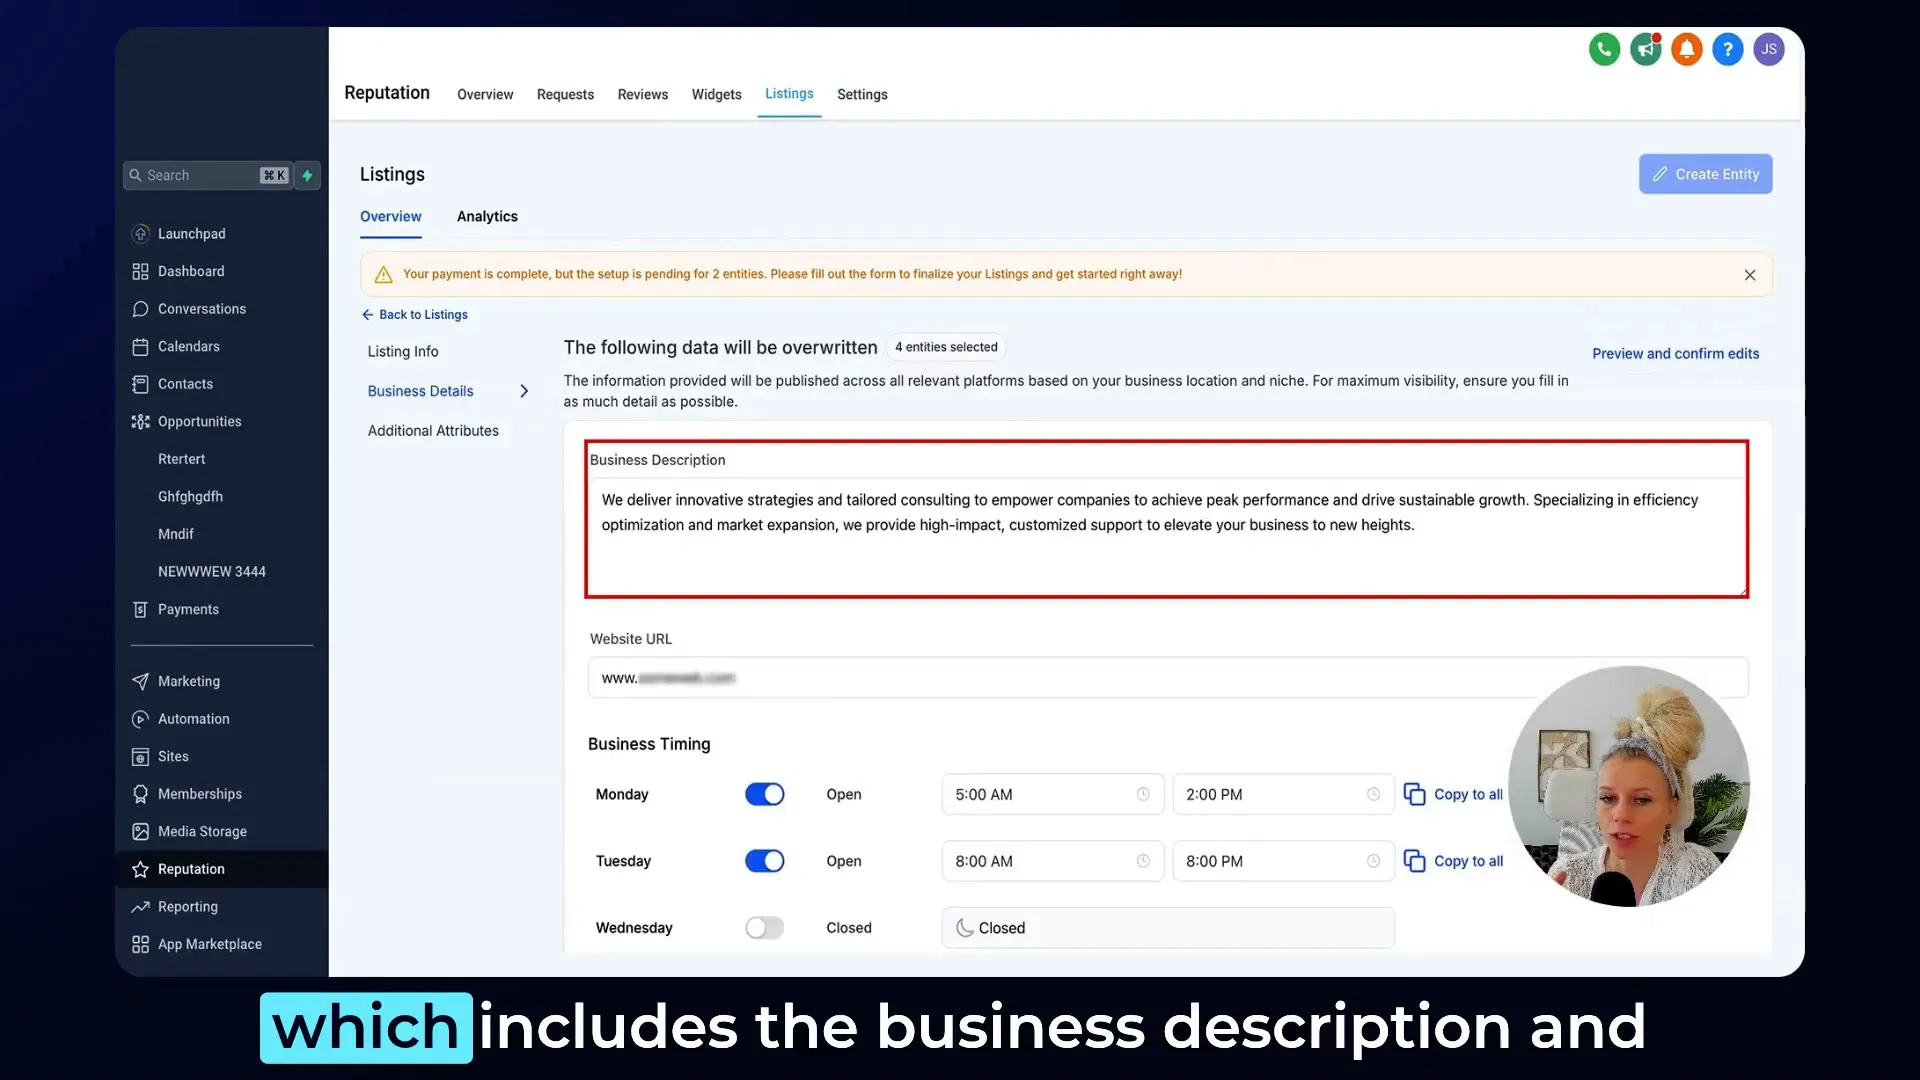Enable Wednesday business hours switch
The image size is (1920, 1080).
point(764,928)
